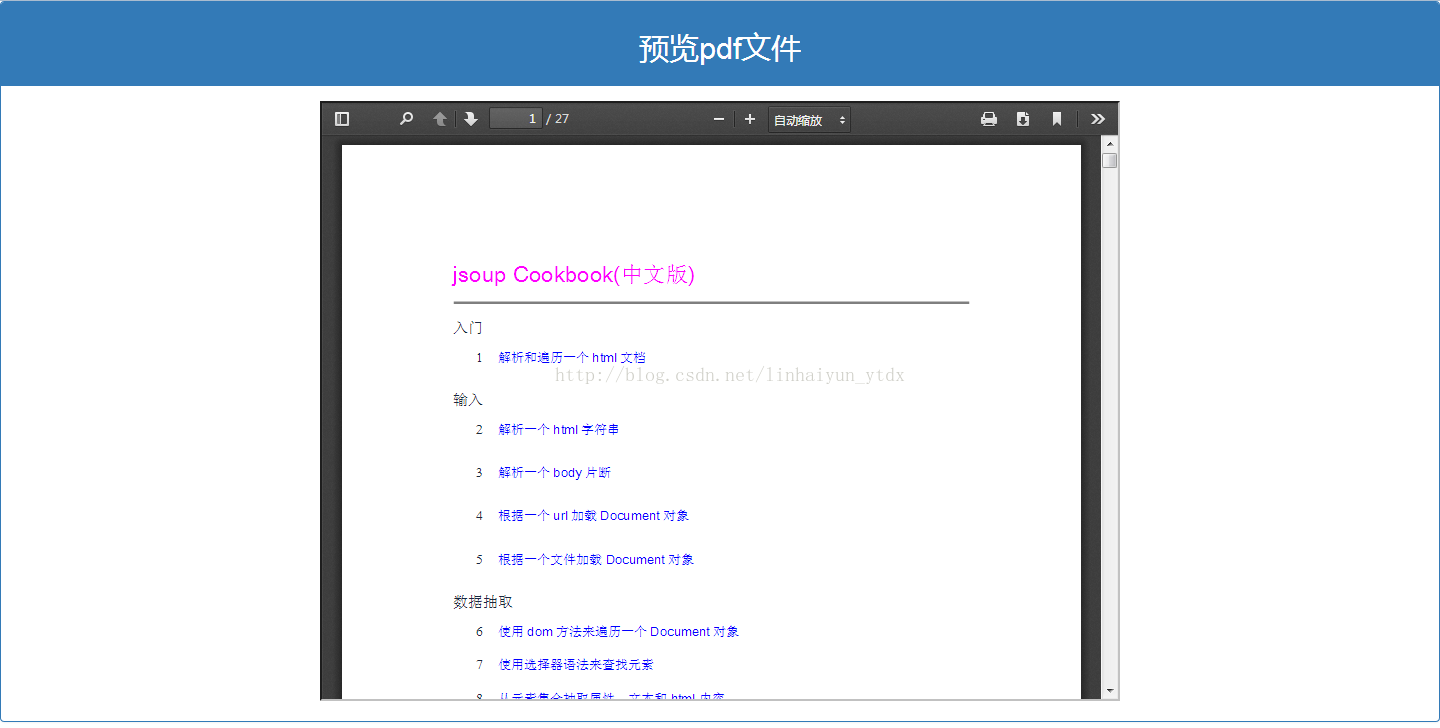
Task: Open link 根据一个 url 加载 Document 对象
Action: pos(594,516)
